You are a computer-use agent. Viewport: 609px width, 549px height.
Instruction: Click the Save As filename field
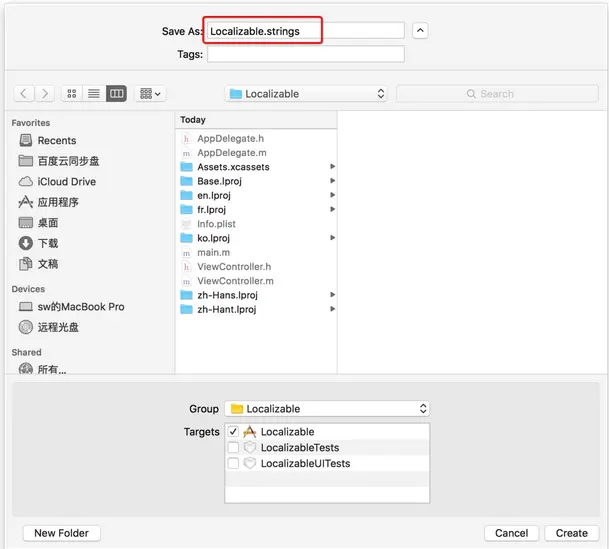(306, 31)
